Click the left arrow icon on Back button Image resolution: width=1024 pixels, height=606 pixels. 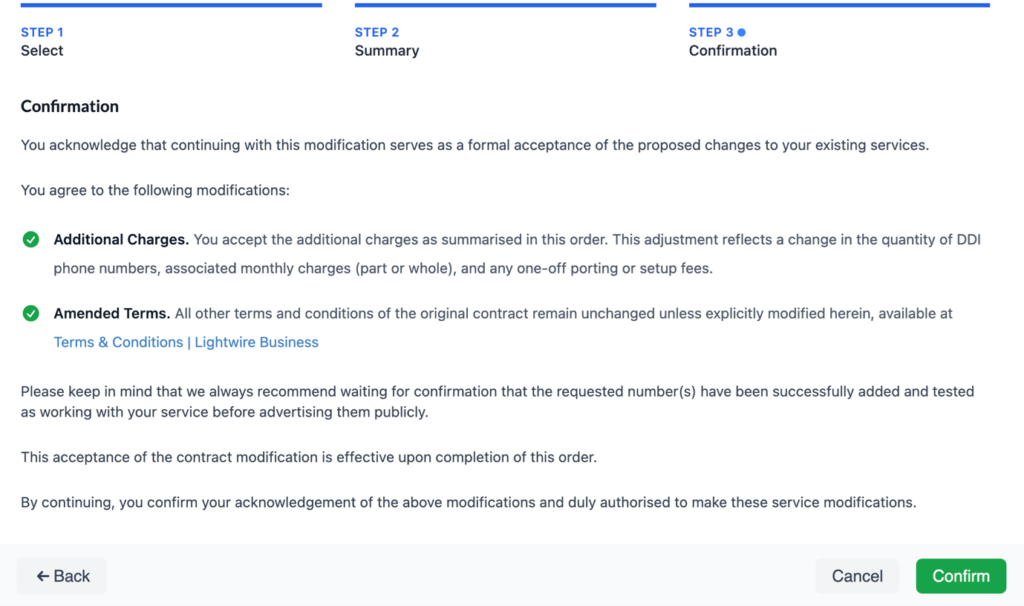[x=40, y=576]
